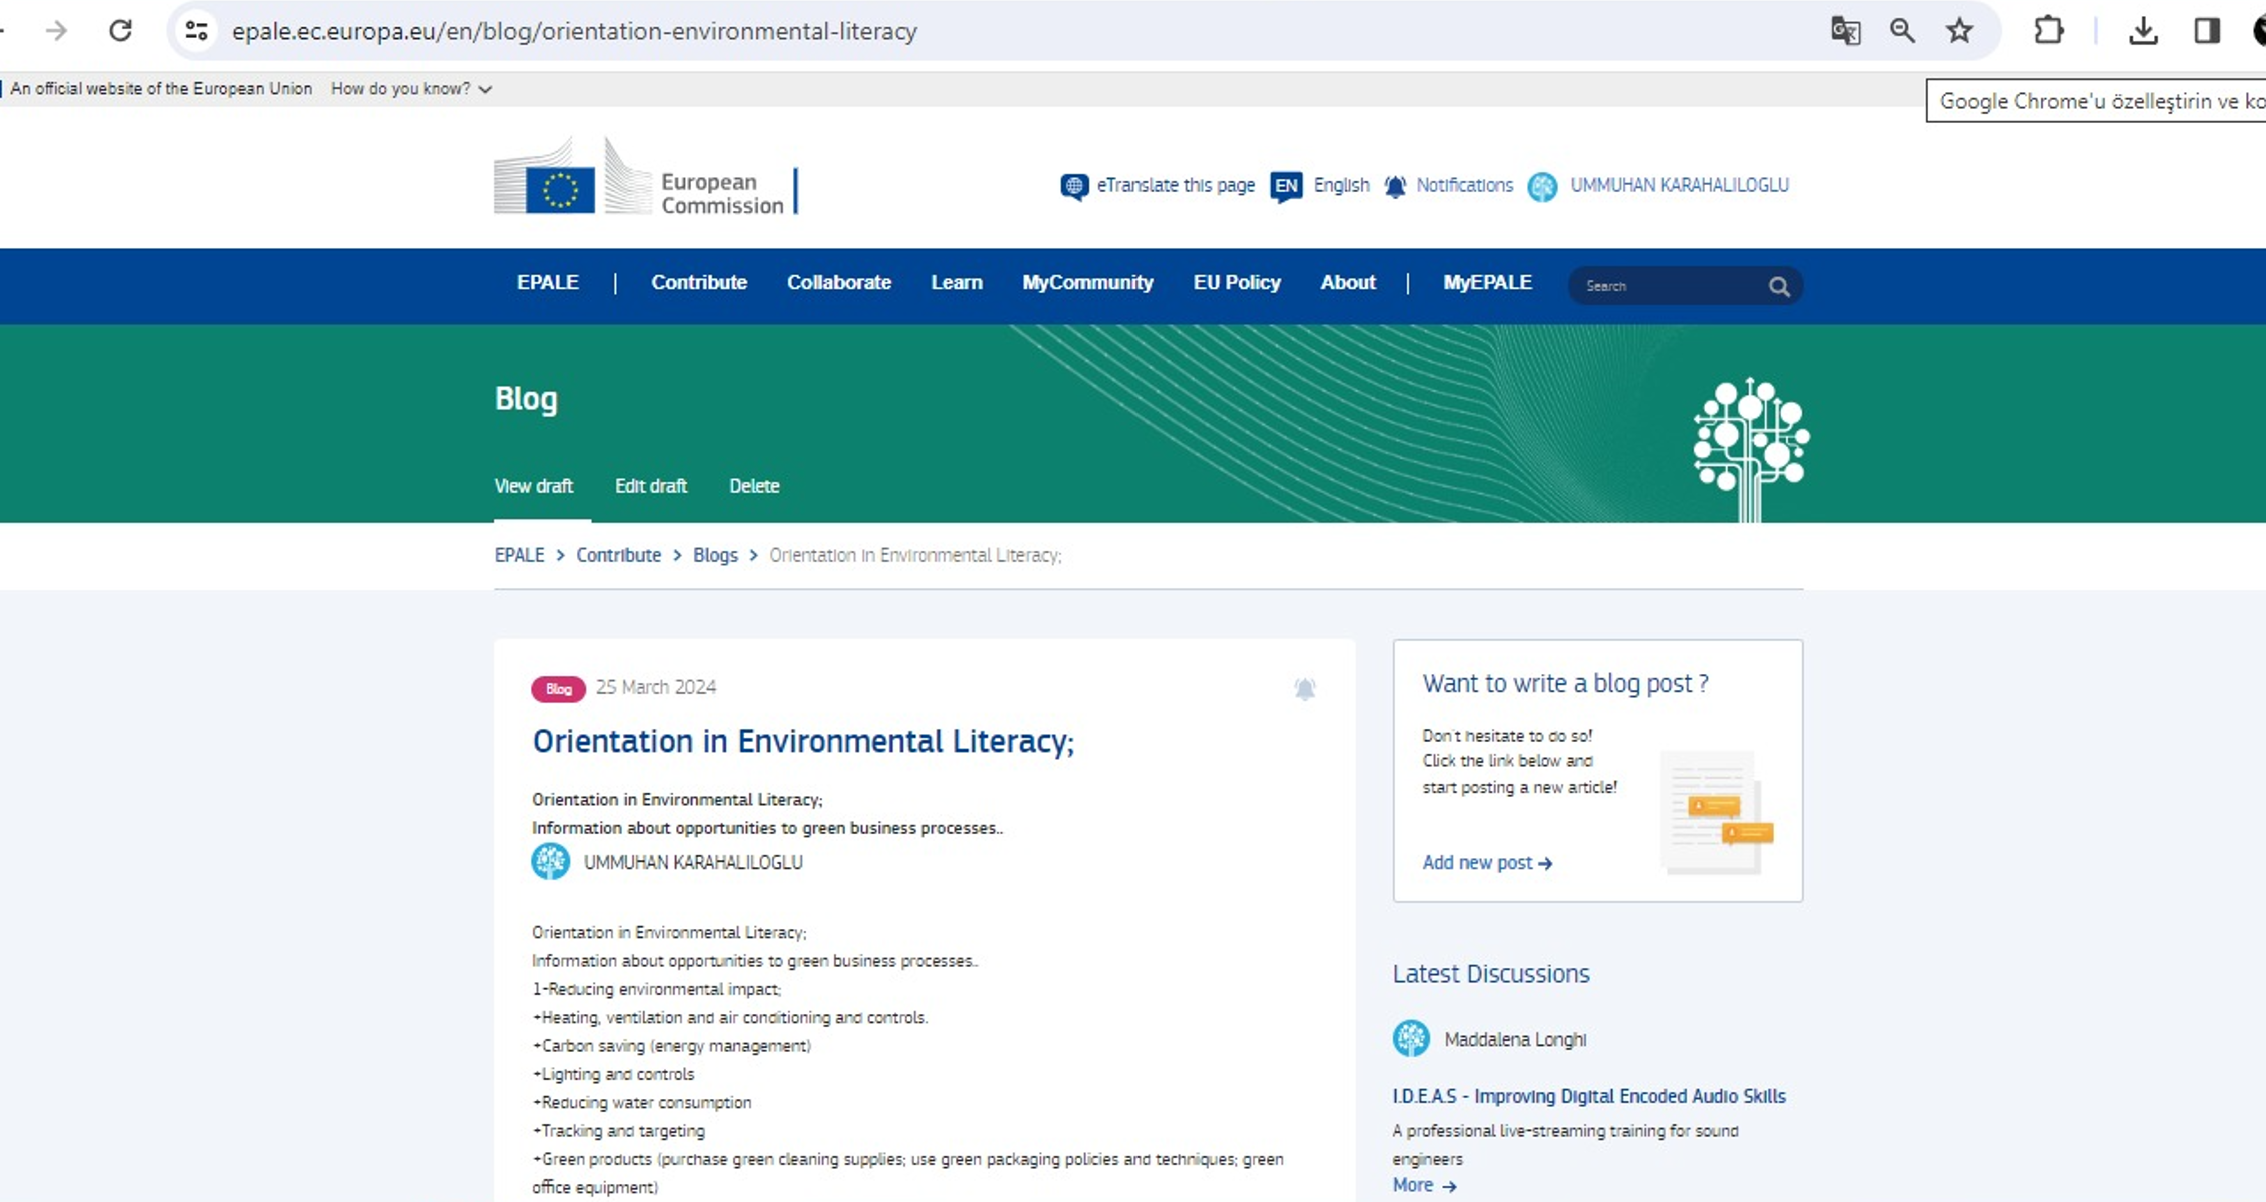Viewport: 2266px width, 1202px height.
Task: Click the eTranslate globe icon
Action: click(1074, 186)
